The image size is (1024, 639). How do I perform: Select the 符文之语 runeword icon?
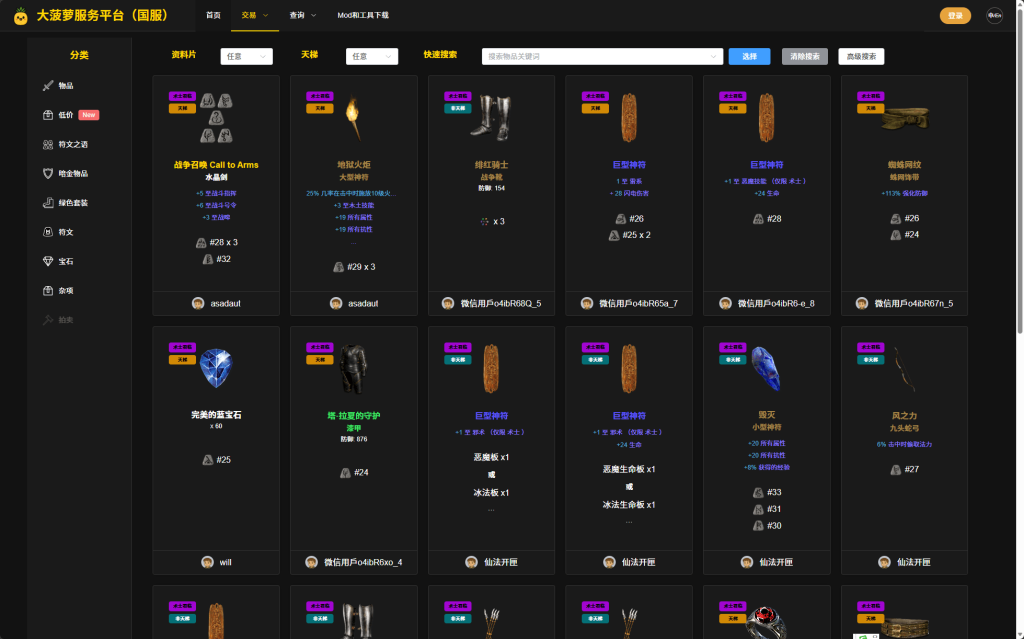[x=48, y=144]
